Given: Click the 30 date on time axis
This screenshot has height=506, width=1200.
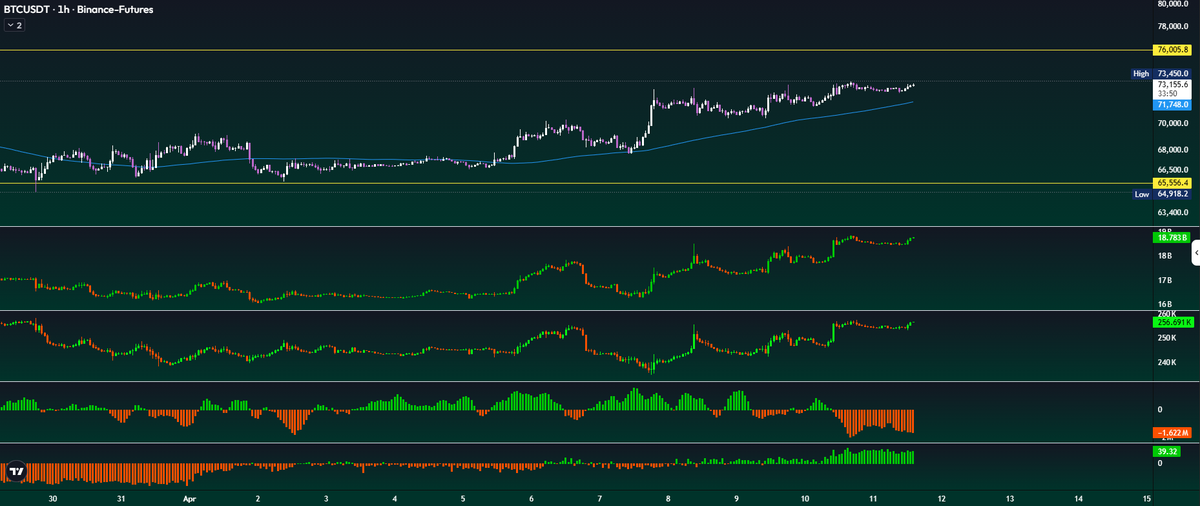Looking at the screenshot, I should point(52,497).
